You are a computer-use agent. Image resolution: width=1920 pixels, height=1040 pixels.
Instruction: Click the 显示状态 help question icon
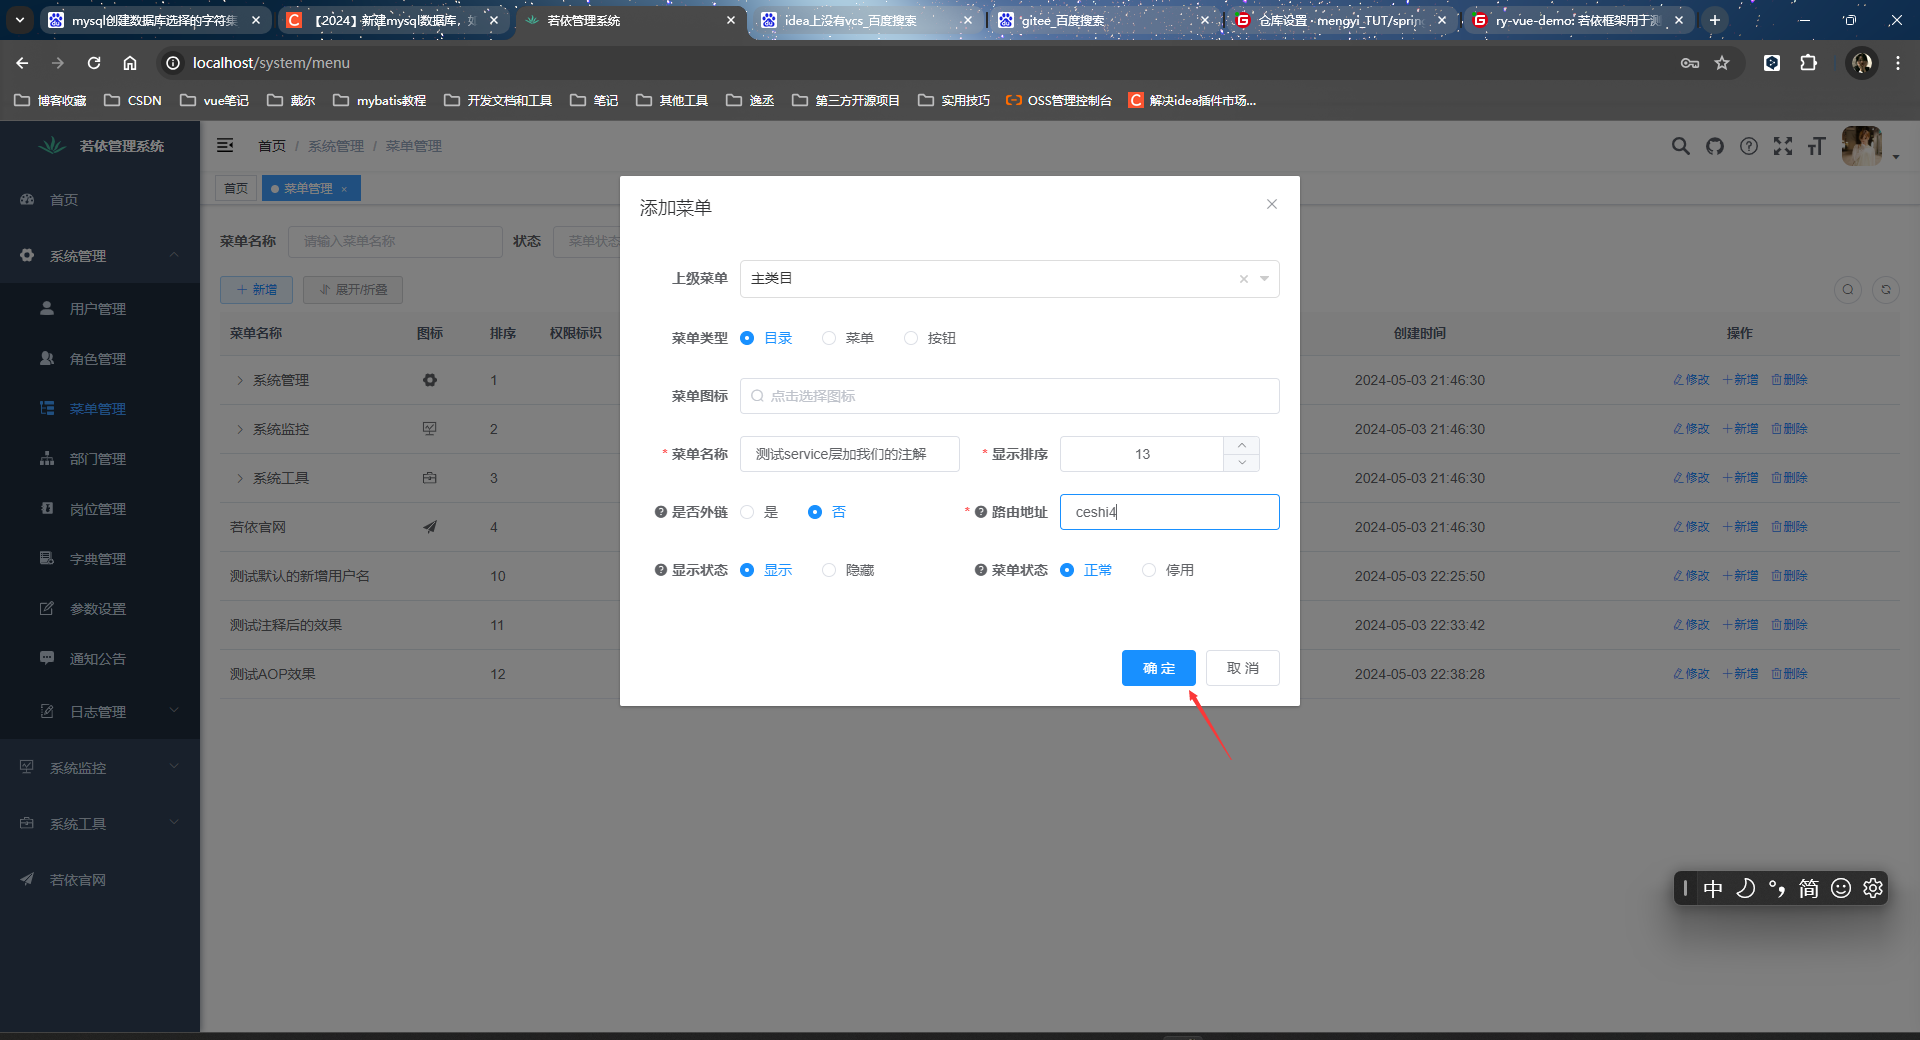pyautogui.click(x=661, y=570)
